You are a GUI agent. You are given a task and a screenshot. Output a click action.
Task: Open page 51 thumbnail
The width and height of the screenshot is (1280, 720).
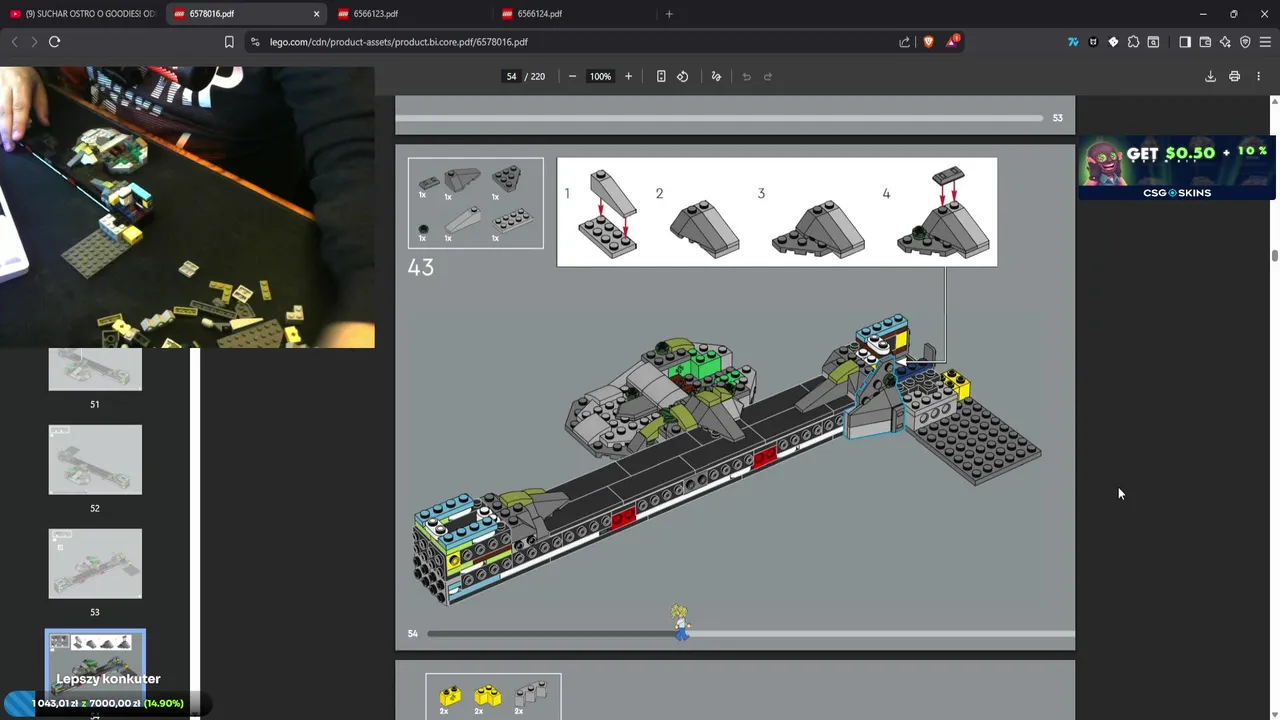pos(95,369)
